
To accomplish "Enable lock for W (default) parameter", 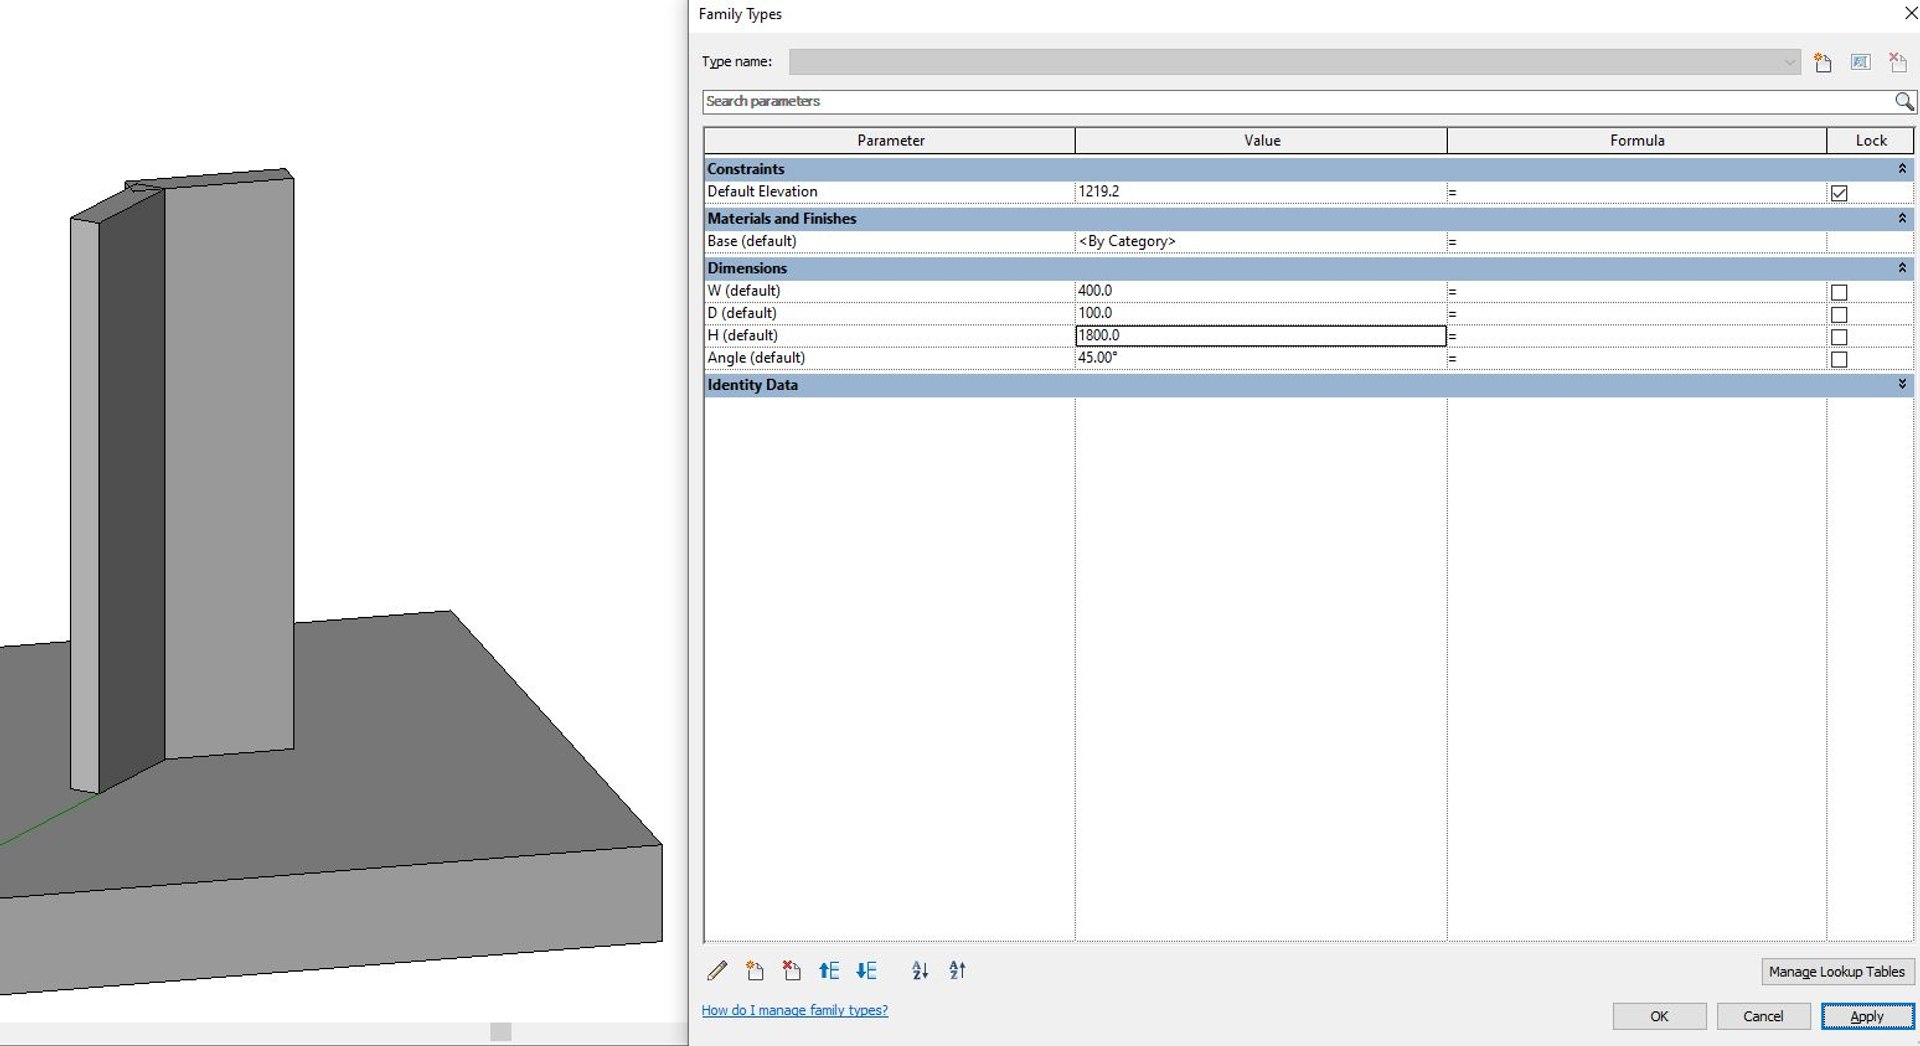I will [1839, 292].
